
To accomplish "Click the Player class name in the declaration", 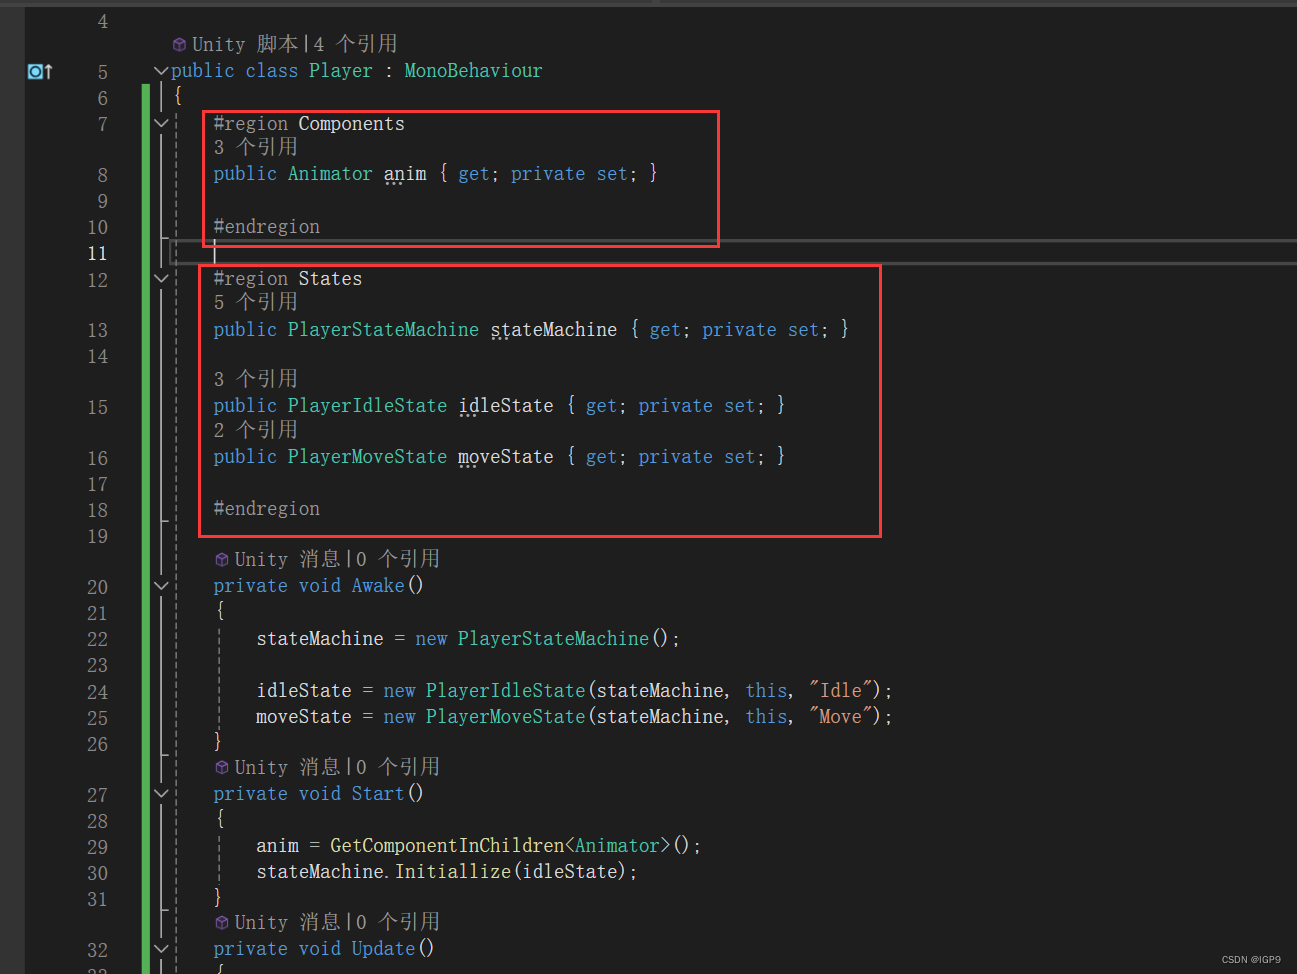I will click(340, 71).
